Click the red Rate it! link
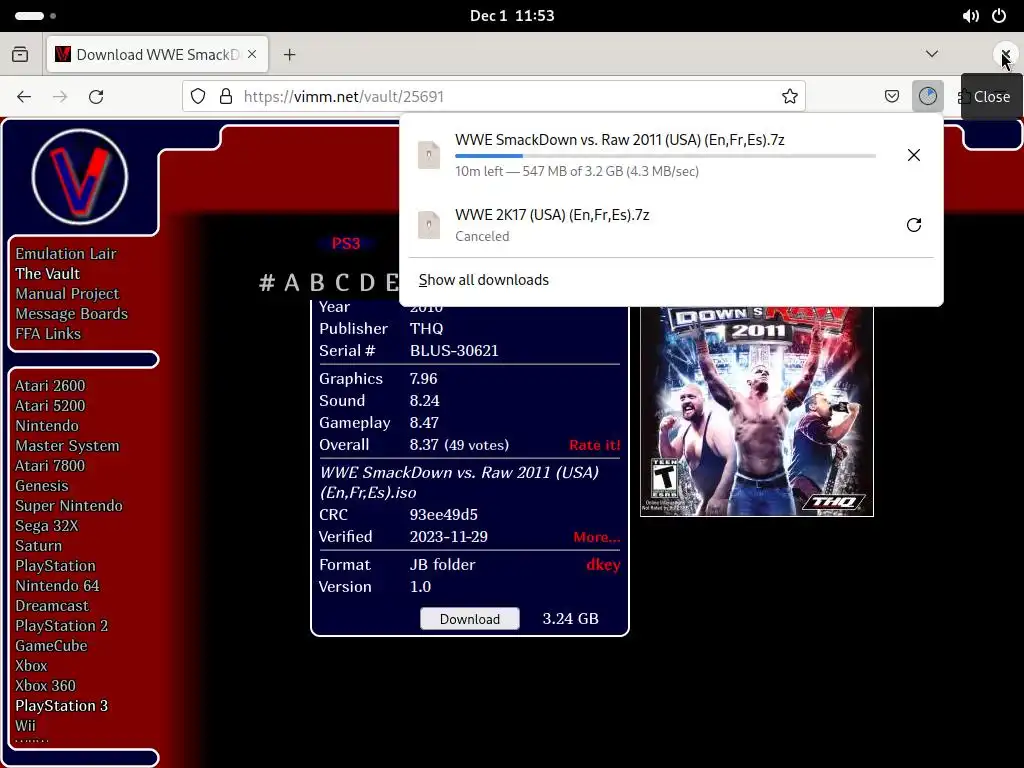The width and height of the screenshot is (1024, 768). click(594, 445)
